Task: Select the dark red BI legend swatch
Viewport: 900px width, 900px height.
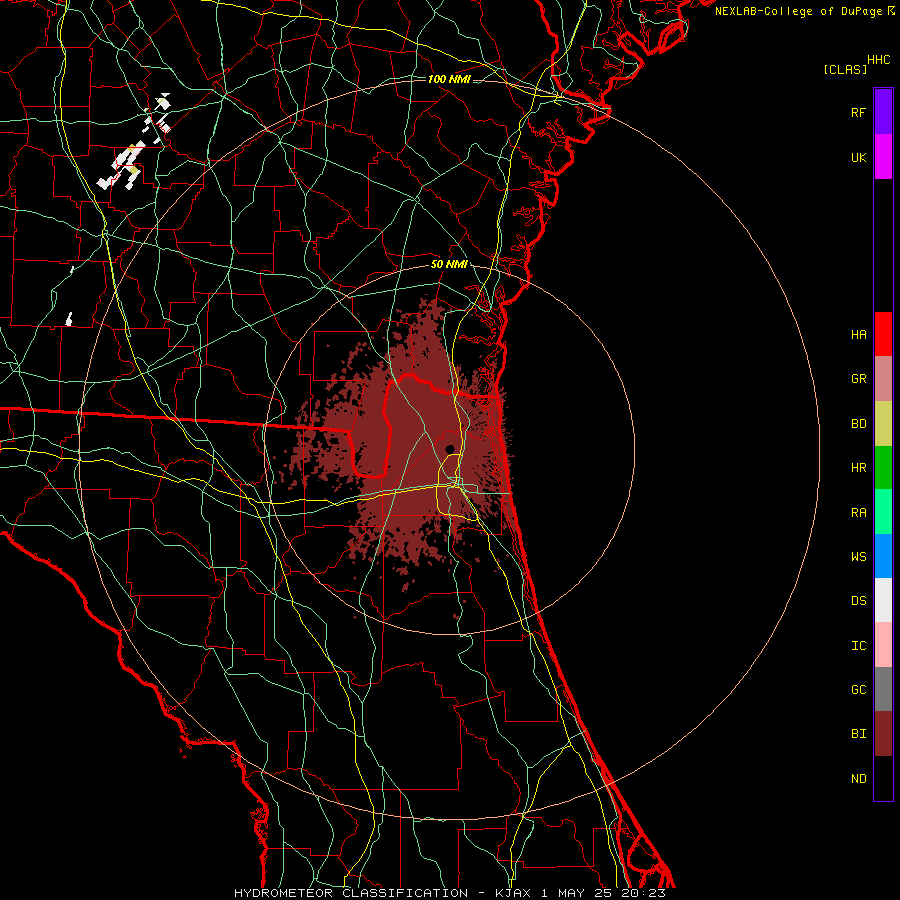Action: click(x=883, y=734)
